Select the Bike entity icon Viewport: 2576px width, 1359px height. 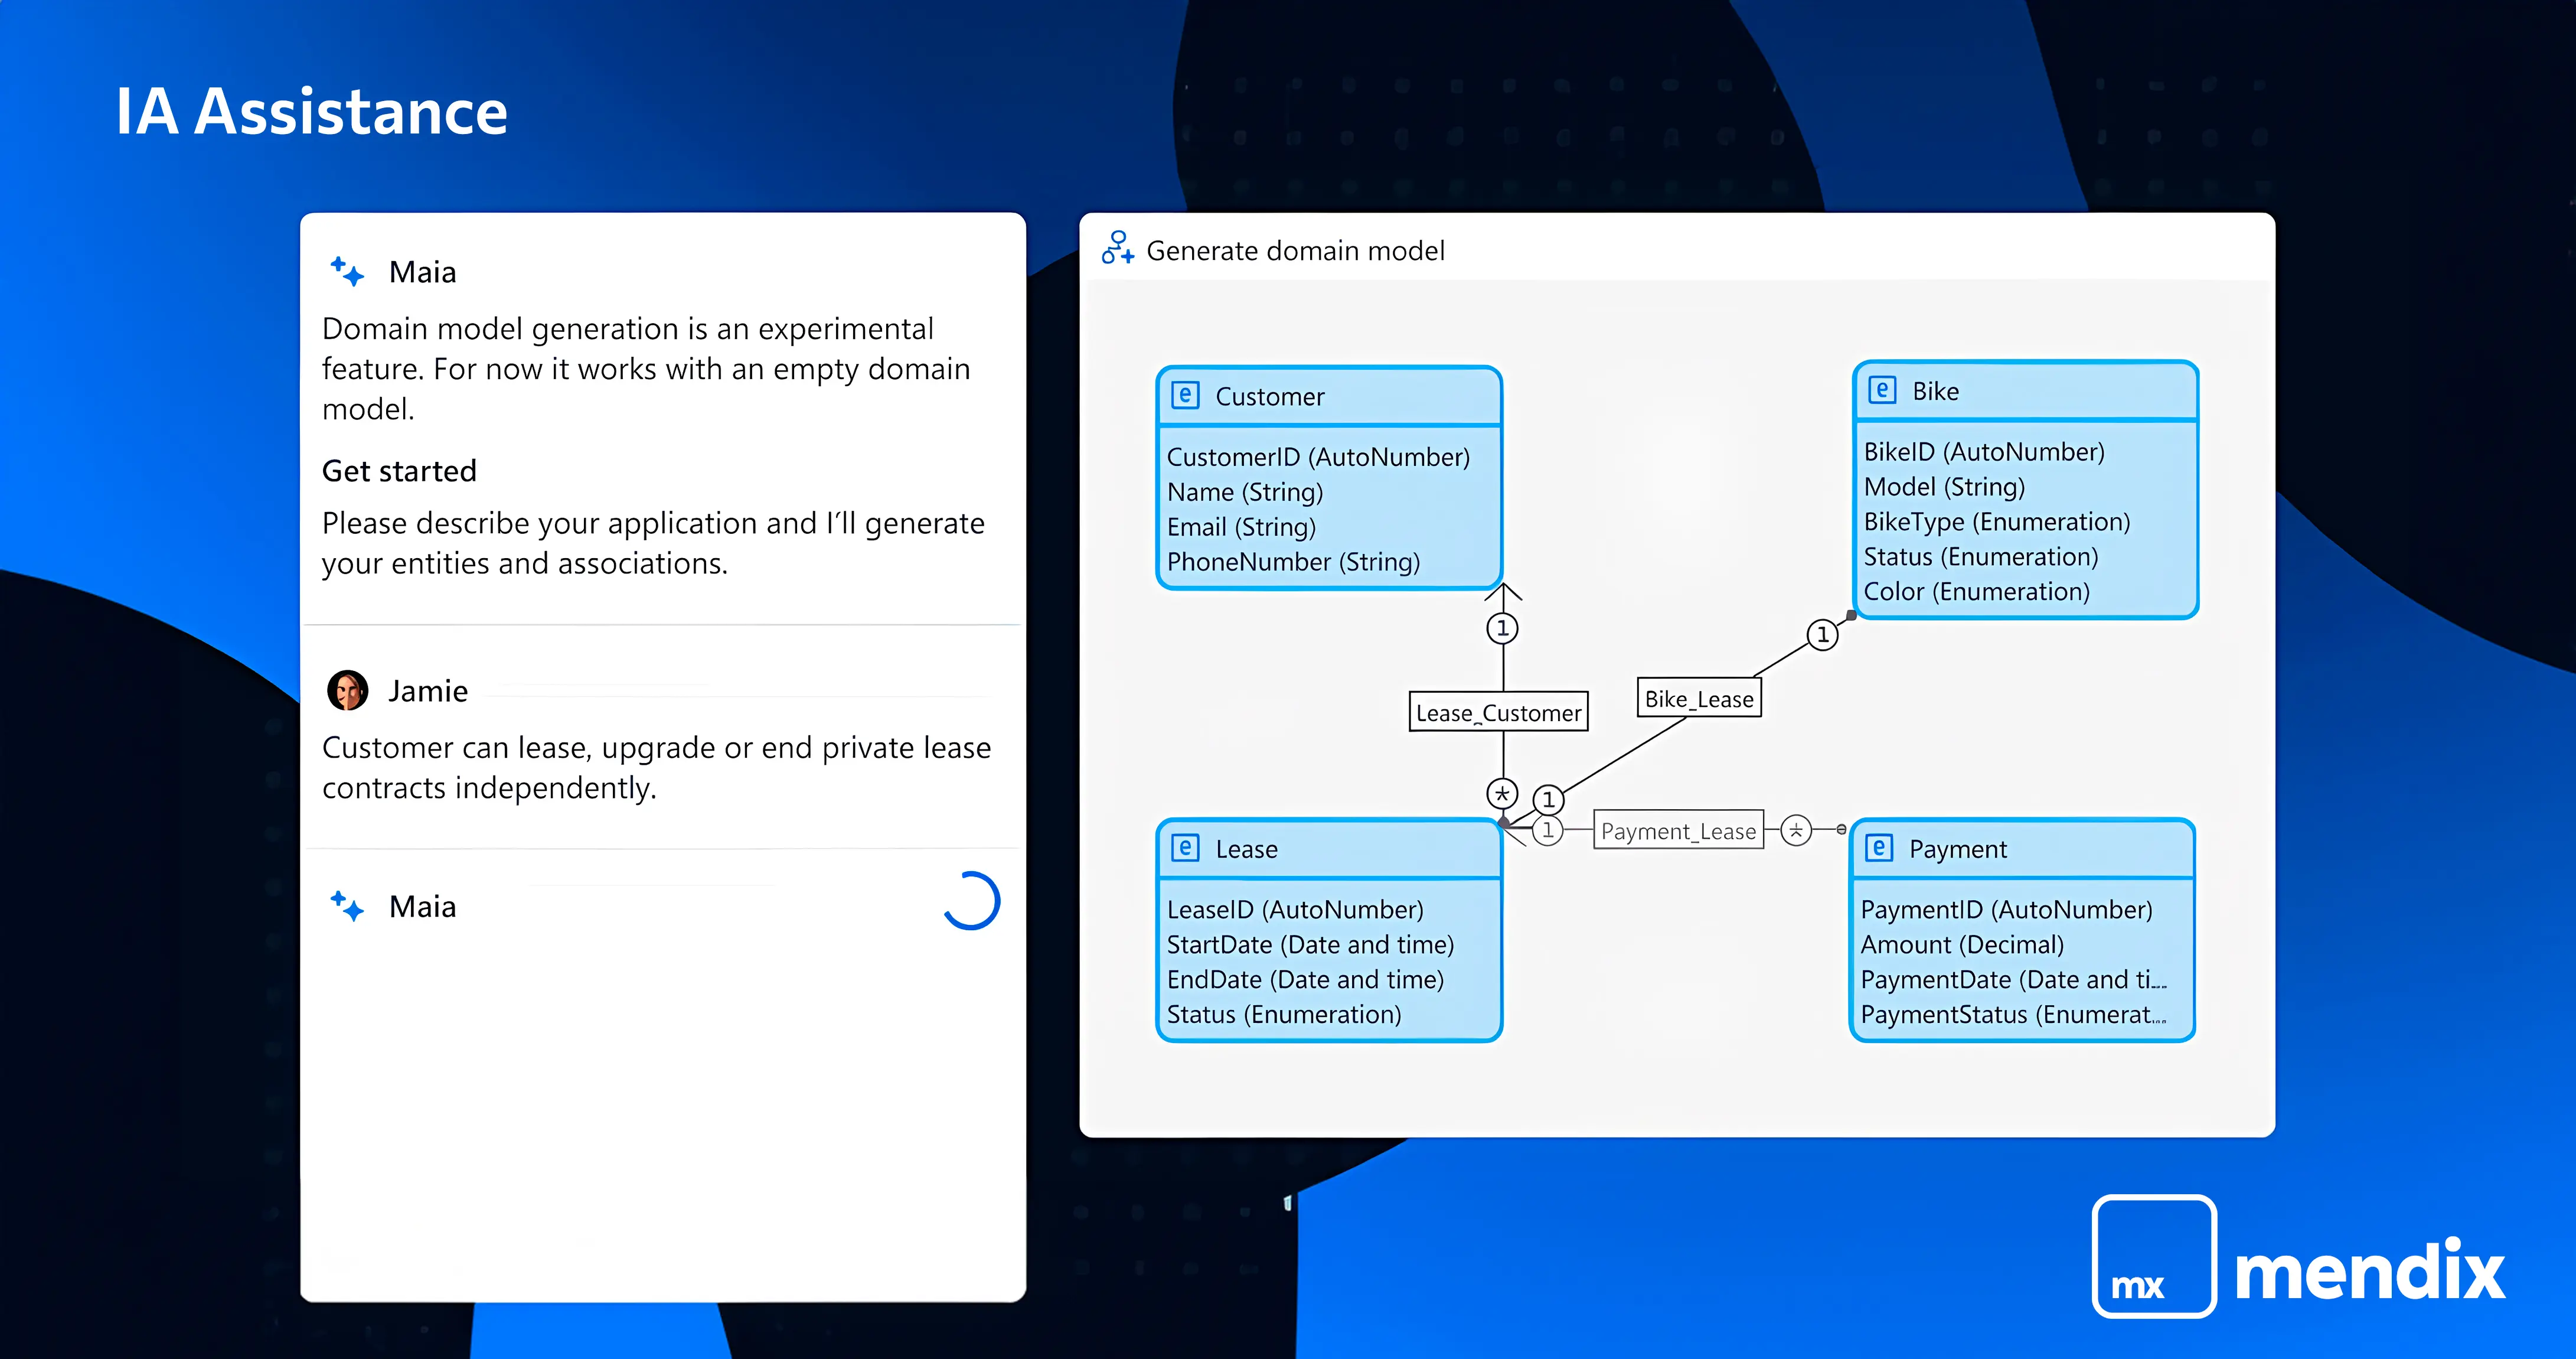(x=1882, y=390)
